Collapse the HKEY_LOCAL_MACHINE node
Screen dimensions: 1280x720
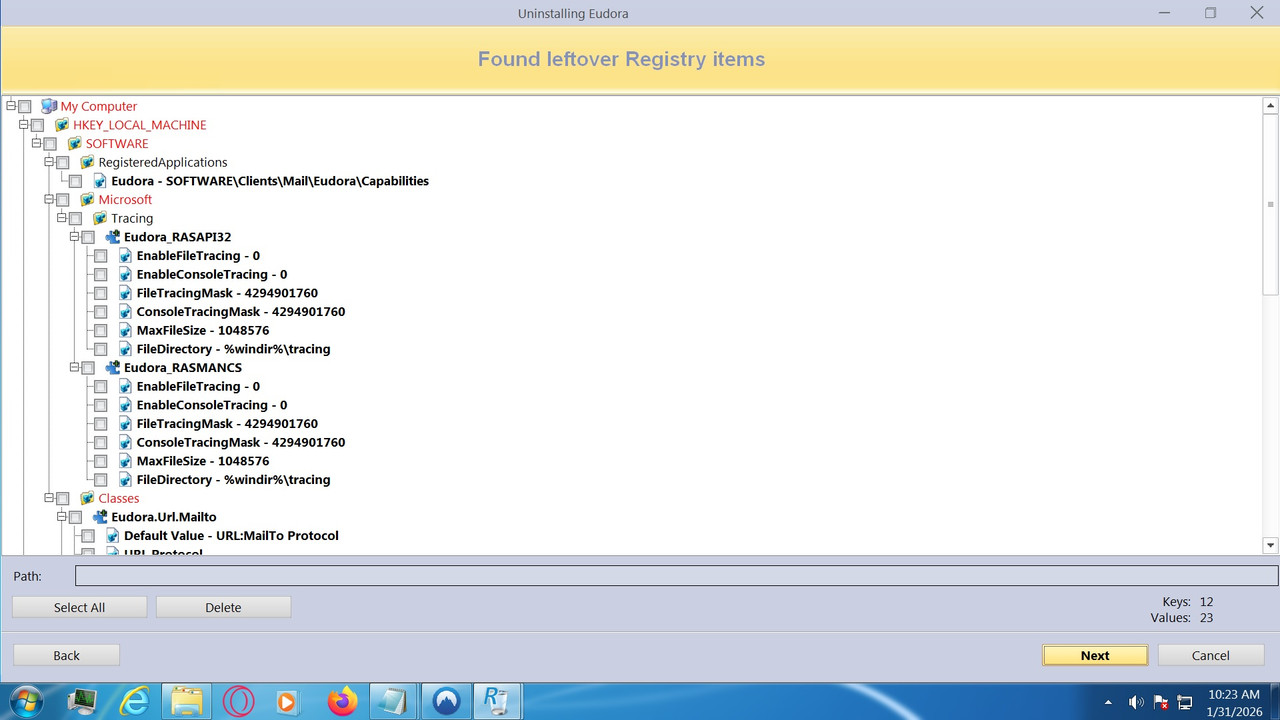[24, 124]
